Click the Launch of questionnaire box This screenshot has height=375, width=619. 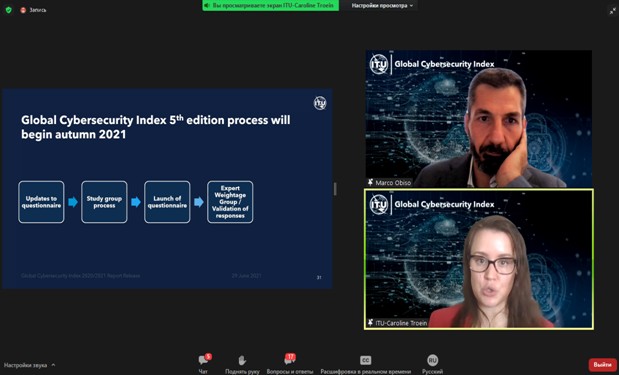pyautogui.click(x=167, y=202)
